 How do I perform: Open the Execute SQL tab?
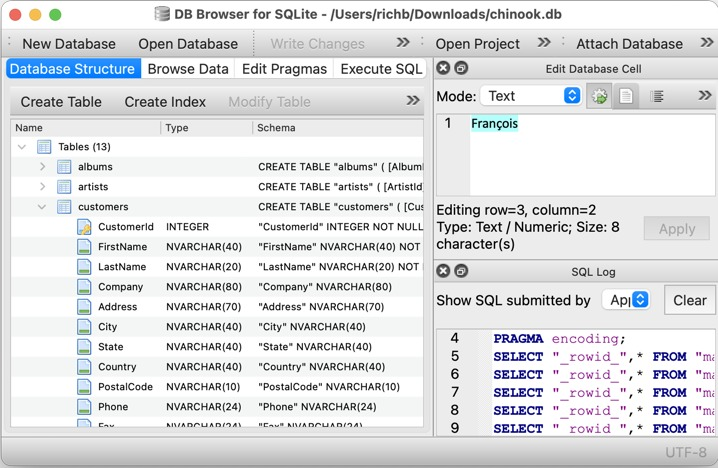click(381, 69)
